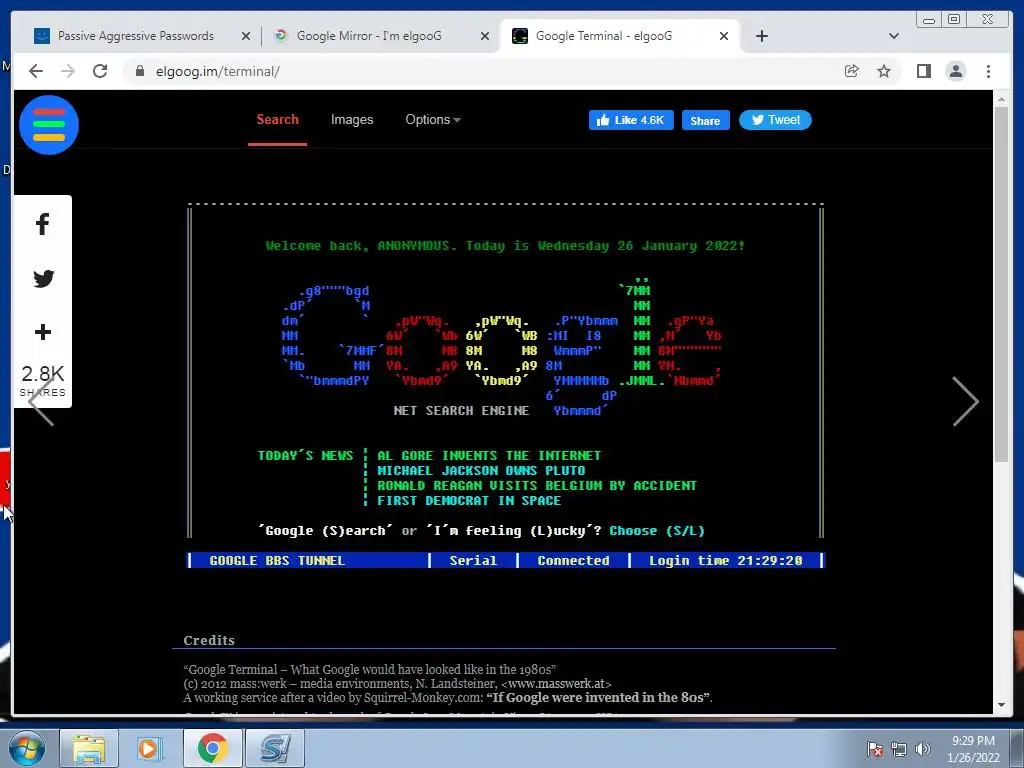Bookmark this page with the star

[884, 71]
